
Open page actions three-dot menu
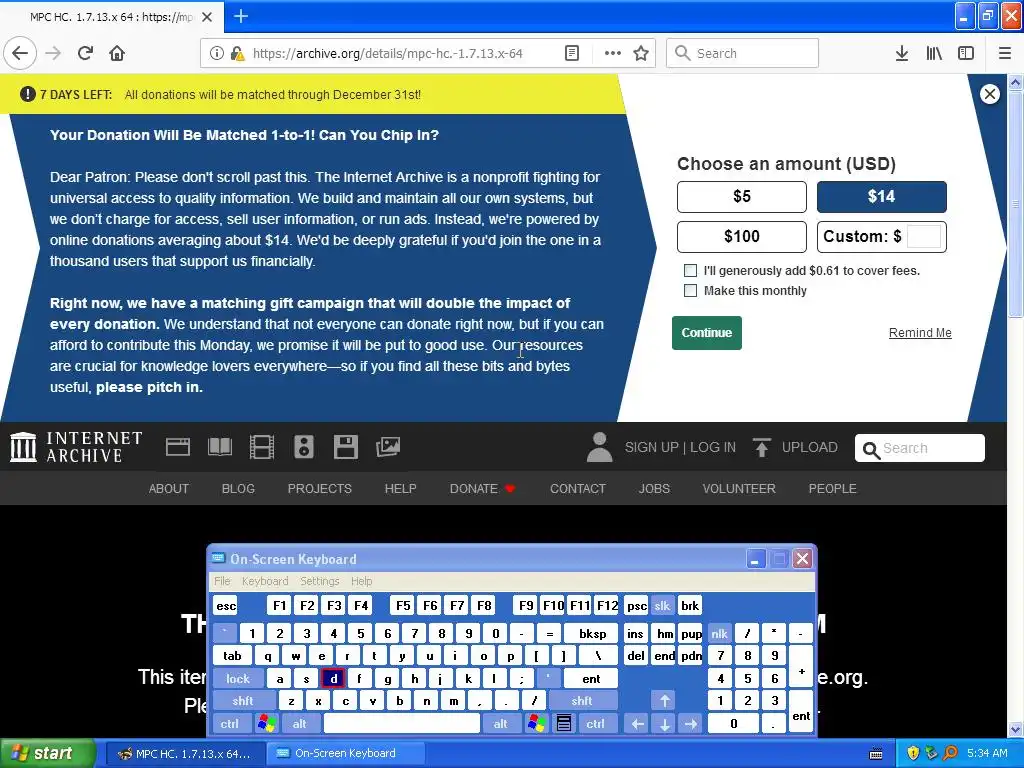[613, 54]
